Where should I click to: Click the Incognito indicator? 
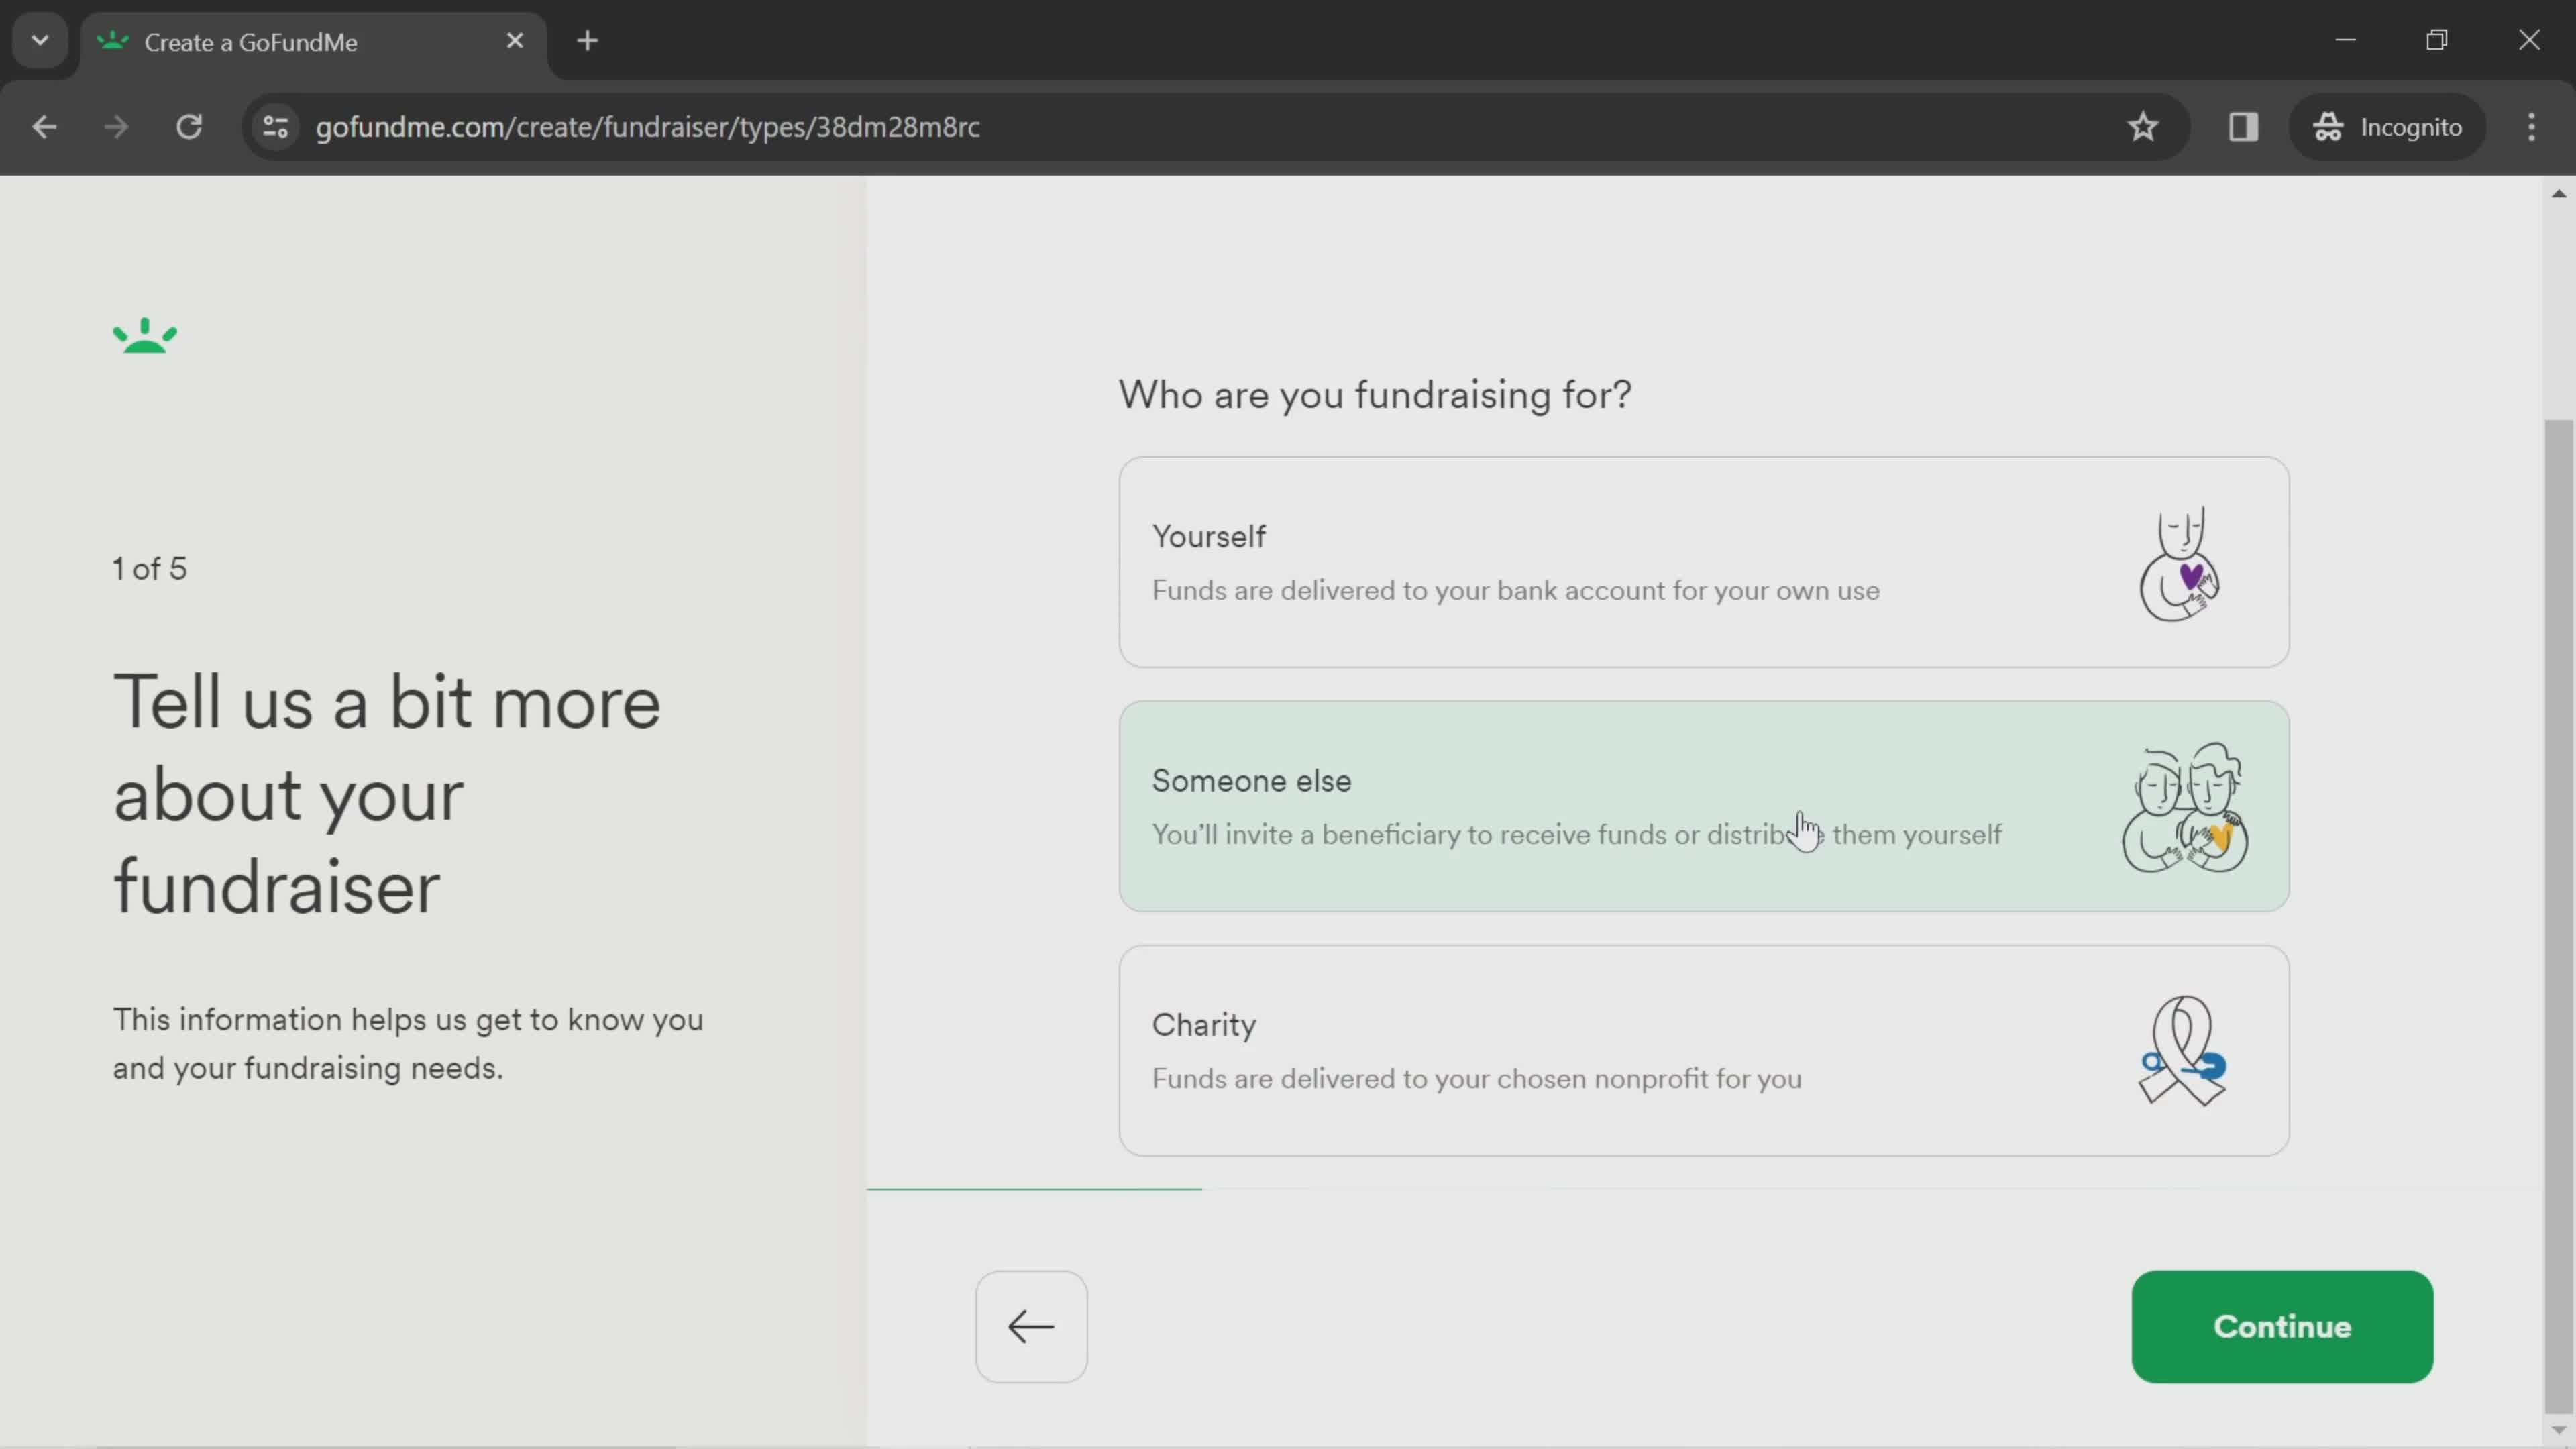click(2387, 127)
